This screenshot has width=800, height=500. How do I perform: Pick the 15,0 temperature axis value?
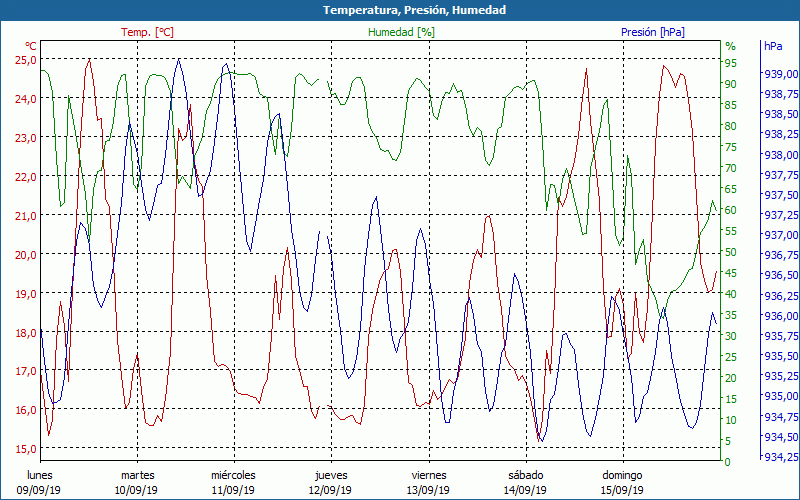(27, 449)
